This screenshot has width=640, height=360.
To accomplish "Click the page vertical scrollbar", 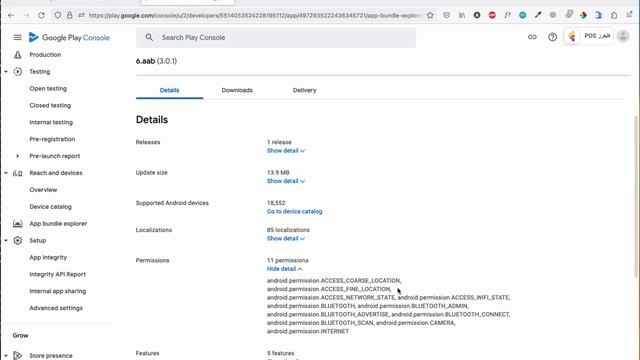I will (637, 196).
